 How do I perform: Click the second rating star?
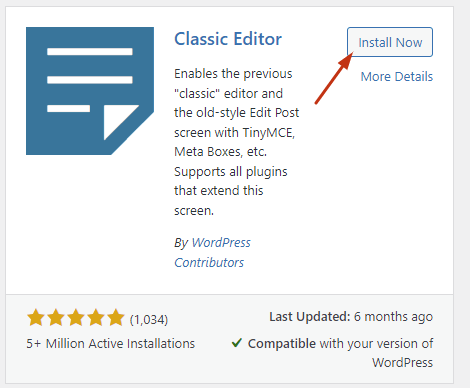click(x=56, y=317)
